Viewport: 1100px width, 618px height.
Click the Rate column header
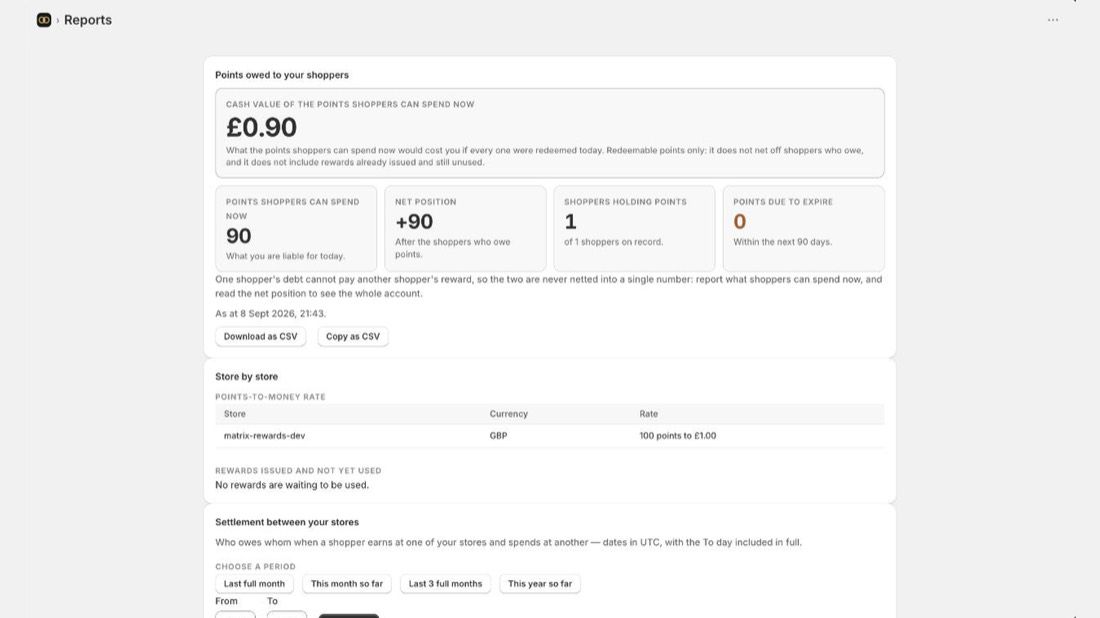pos(648,414)
